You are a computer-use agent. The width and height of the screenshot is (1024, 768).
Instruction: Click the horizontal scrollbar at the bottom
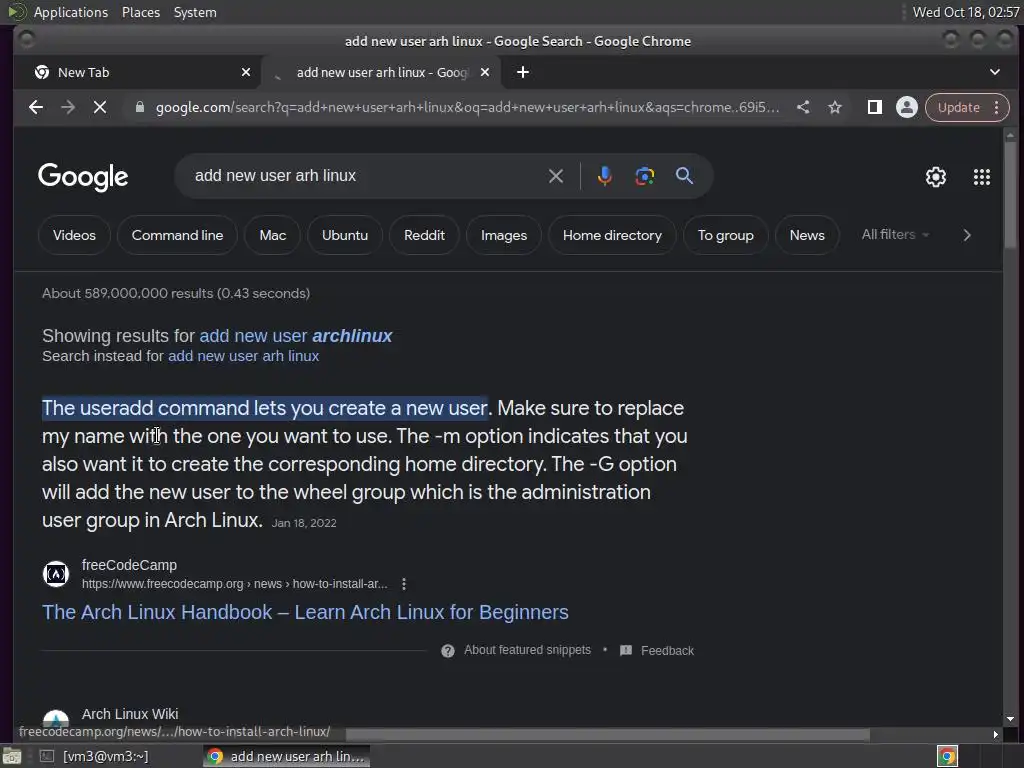coord(607,735)
